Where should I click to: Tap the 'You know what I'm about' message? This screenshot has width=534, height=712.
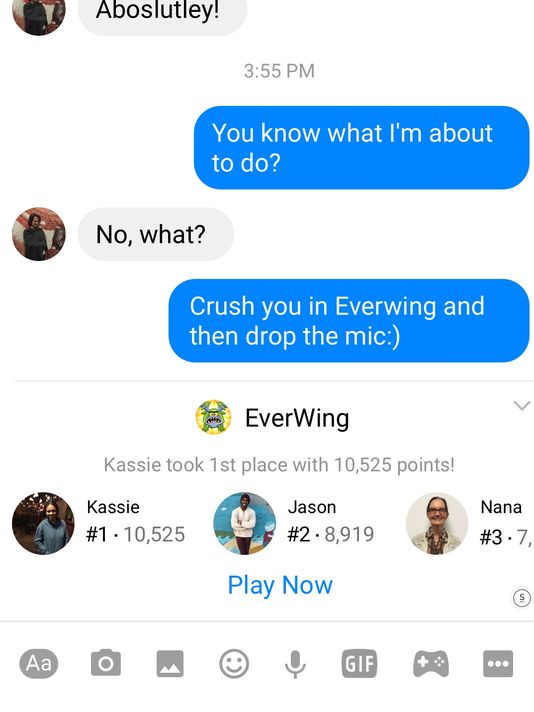pyautogui.click(x=361, y=148)
